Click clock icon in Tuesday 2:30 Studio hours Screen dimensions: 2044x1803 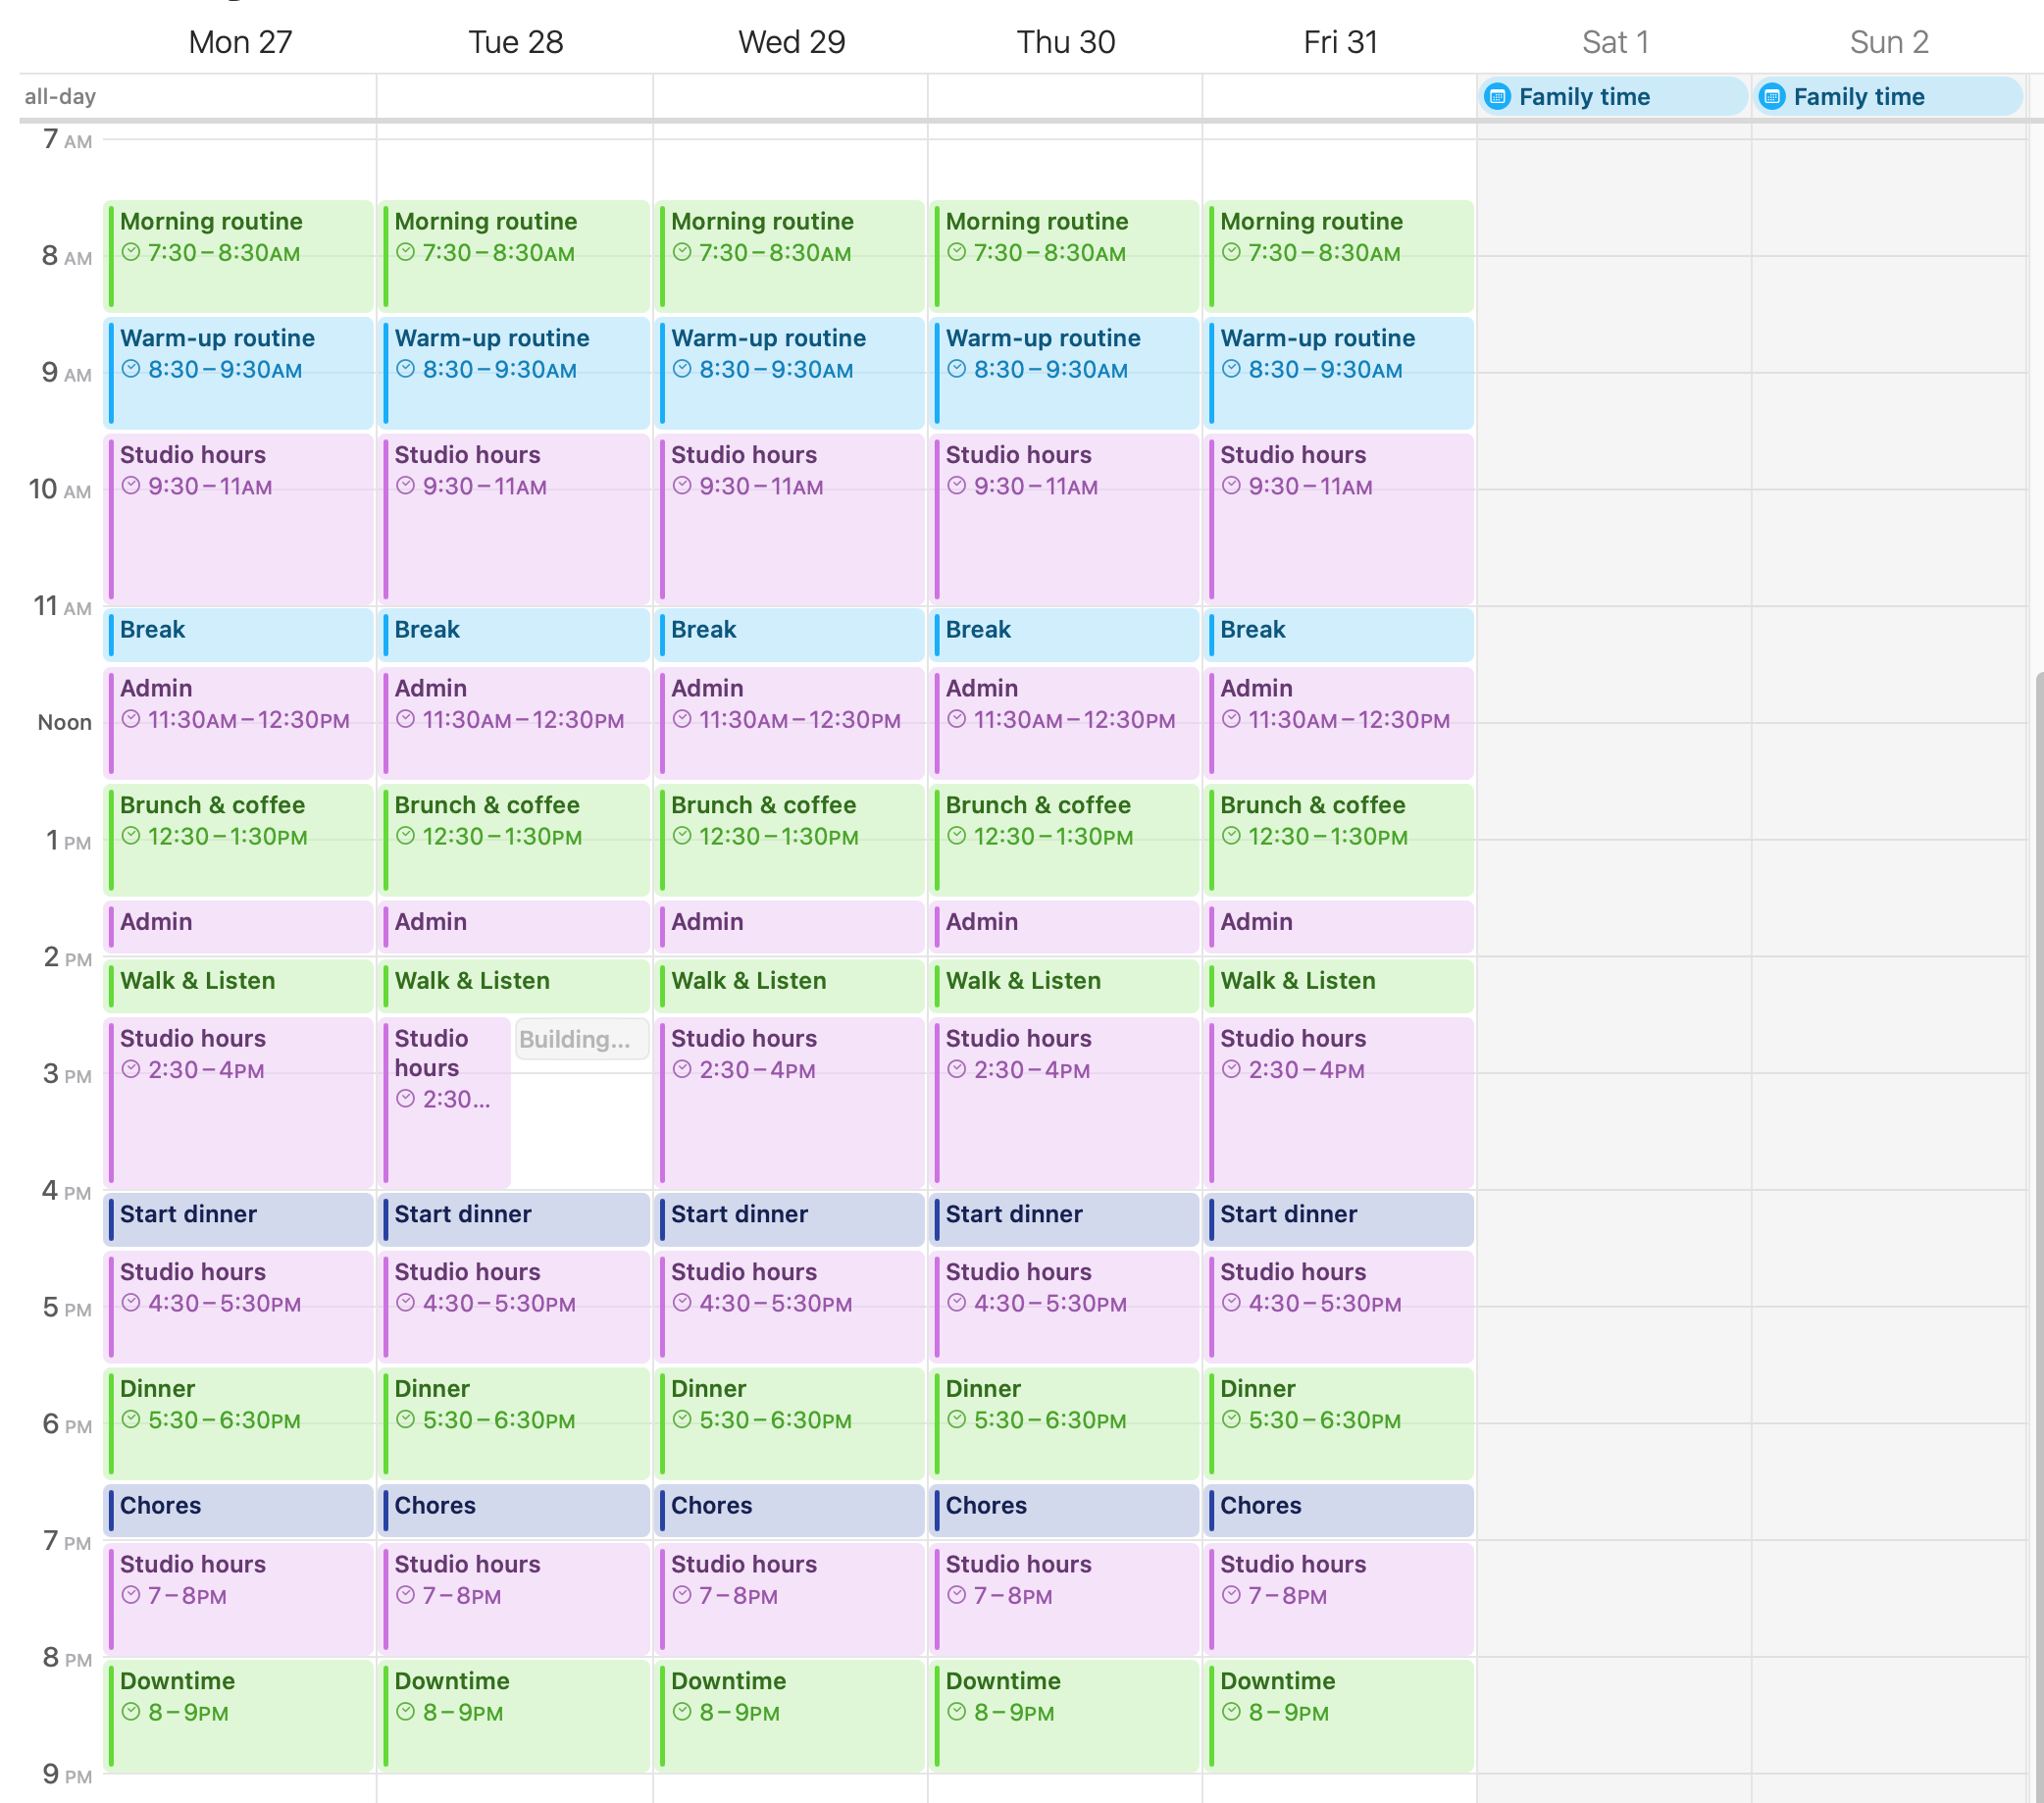[x=405, y=1099]
